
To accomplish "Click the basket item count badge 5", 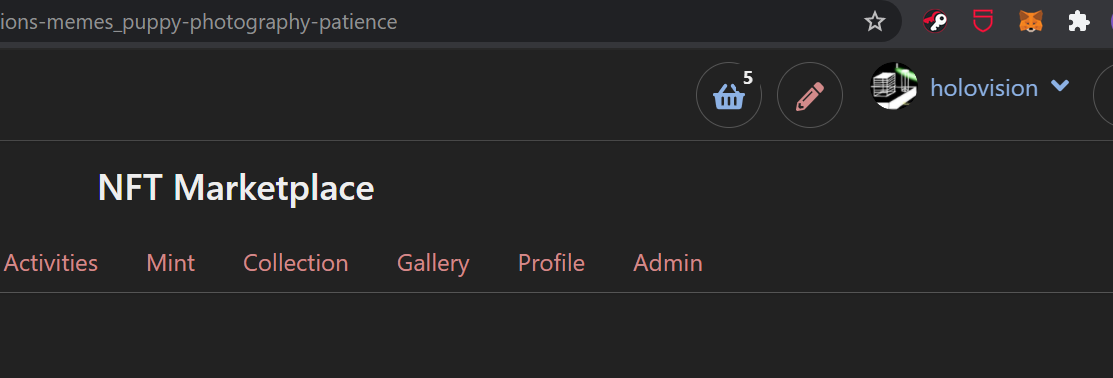I will coord(747,78).
